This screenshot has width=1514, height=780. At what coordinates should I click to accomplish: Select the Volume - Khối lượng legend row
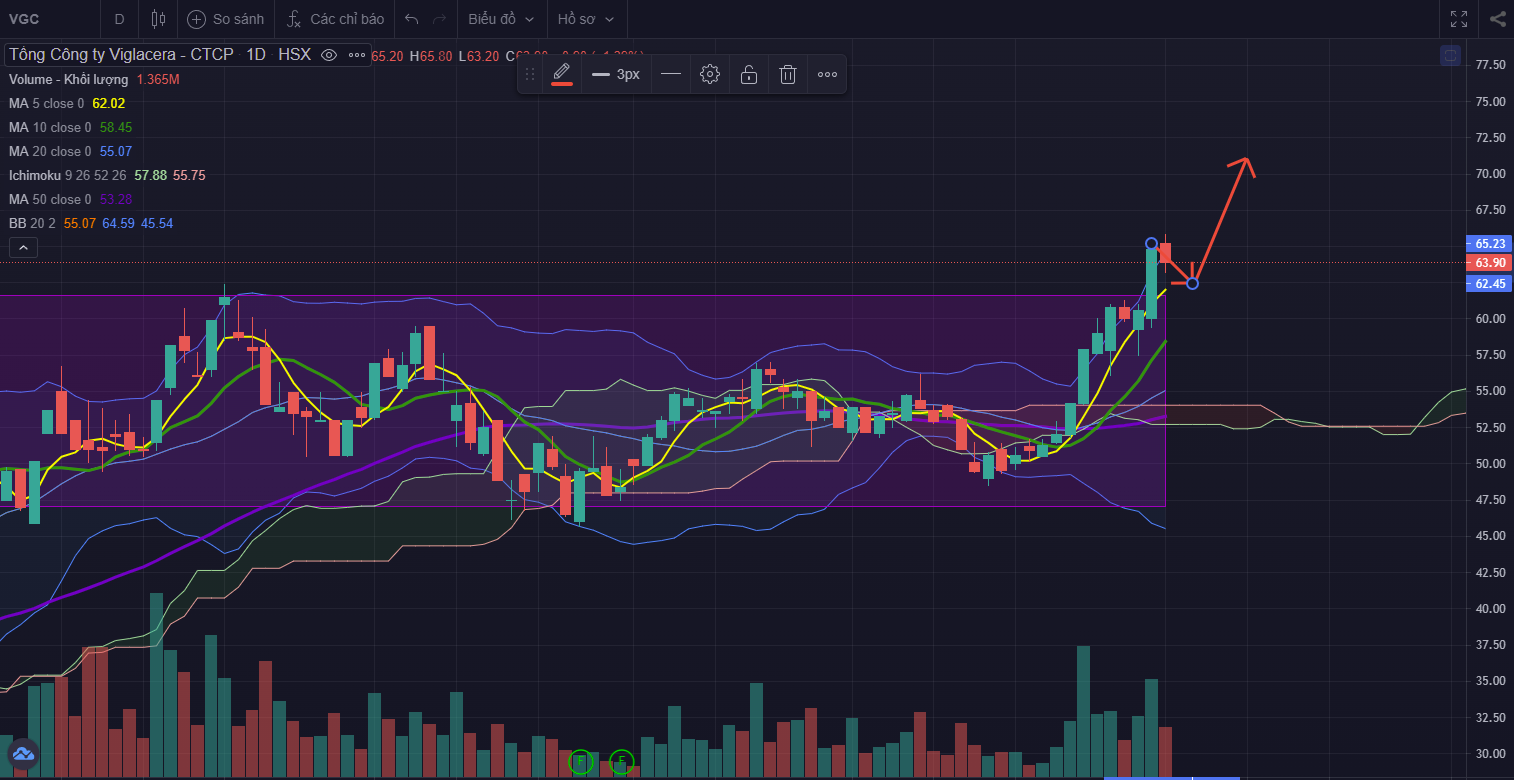[x=69, y=79]
